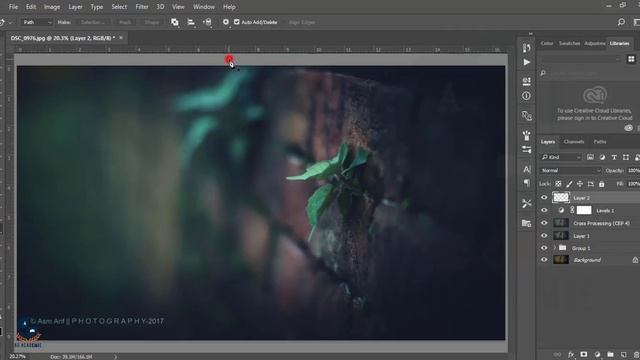Open the Properties panel icon
The width and height of the screenshot is (640, 360).
tap(527, 81)
